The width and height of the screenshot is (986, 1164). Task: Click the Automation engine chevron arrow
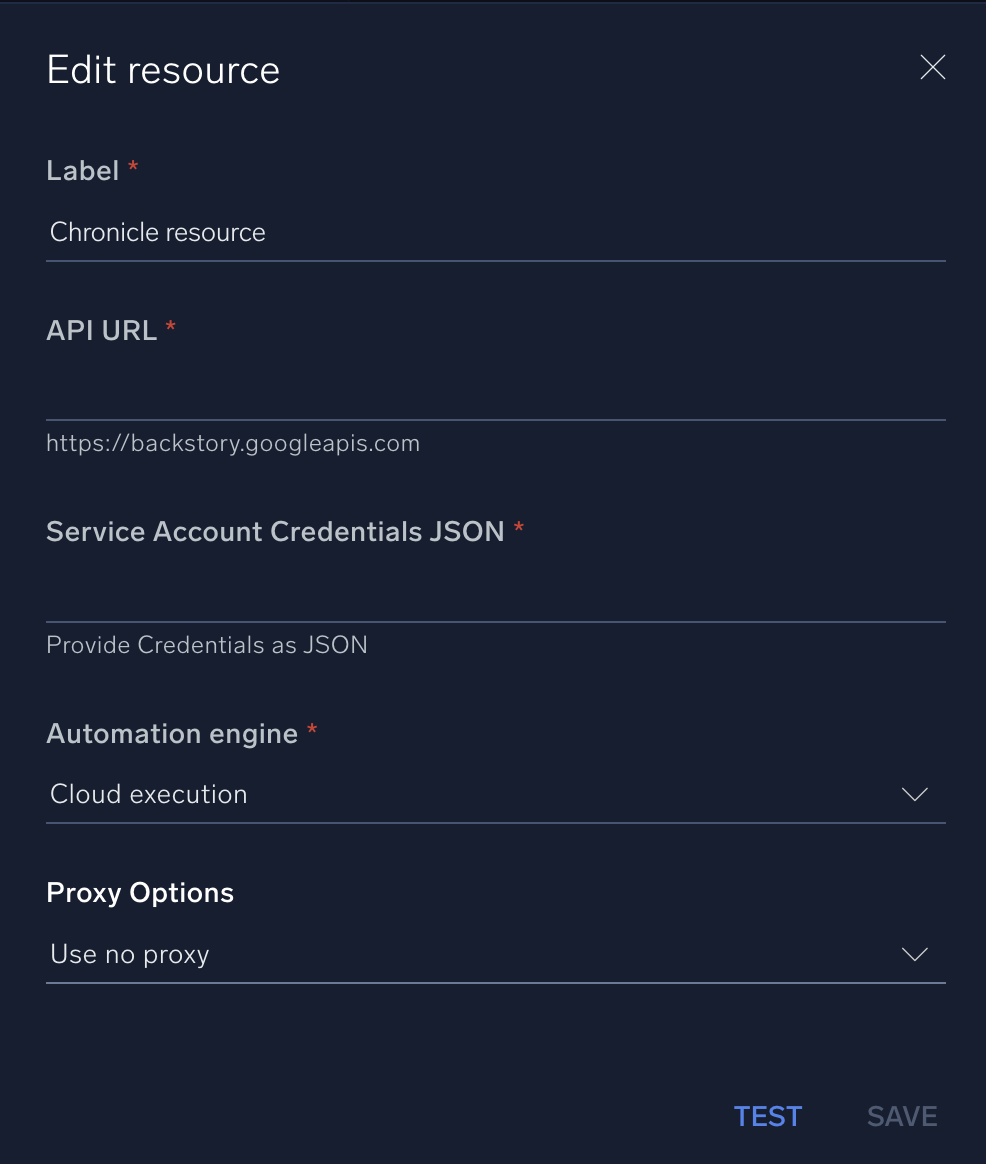pos(914,795)
